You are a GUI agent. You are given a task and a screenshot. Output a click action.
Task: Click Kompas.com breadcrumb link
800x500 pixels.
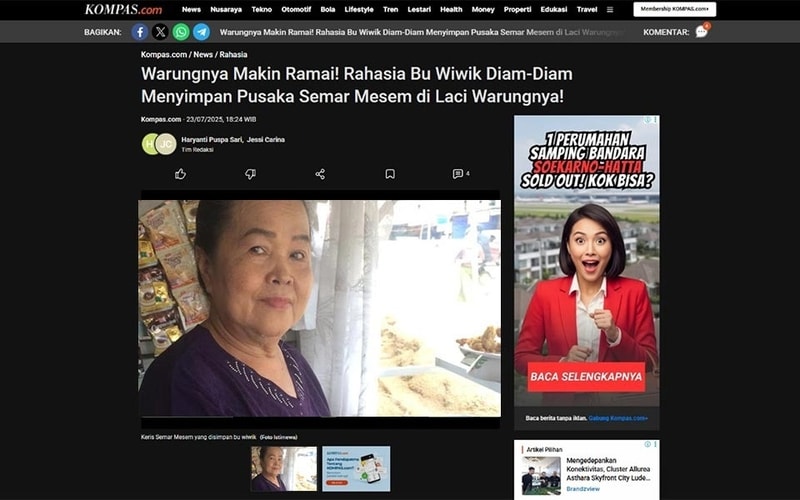coord(164,55)
